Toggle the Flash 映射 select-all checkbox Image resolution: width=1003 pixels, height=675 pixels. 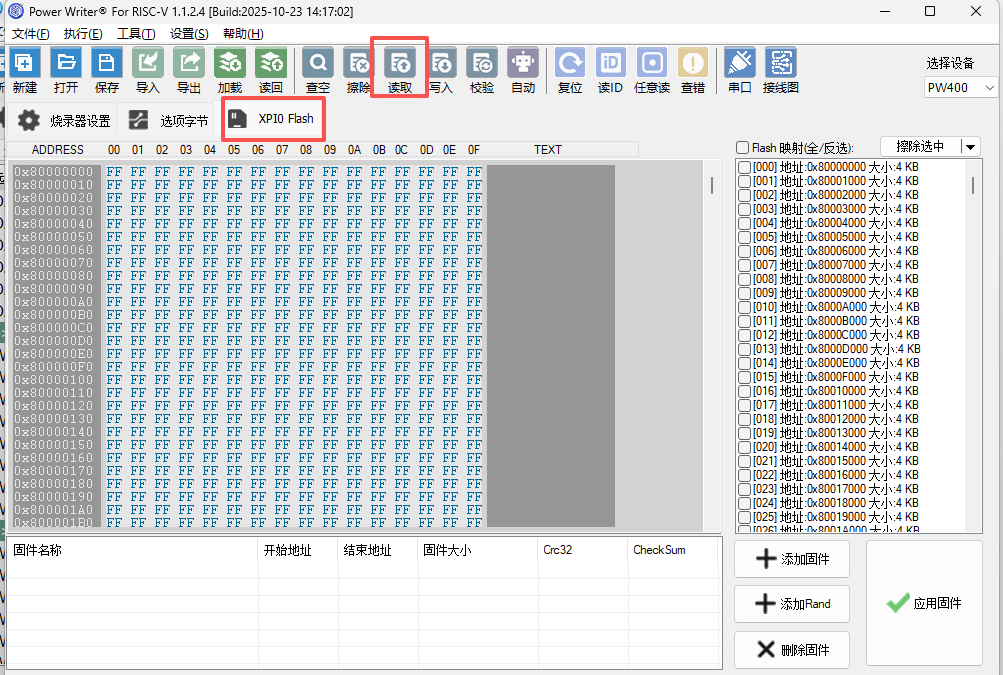tap(742, 148)
